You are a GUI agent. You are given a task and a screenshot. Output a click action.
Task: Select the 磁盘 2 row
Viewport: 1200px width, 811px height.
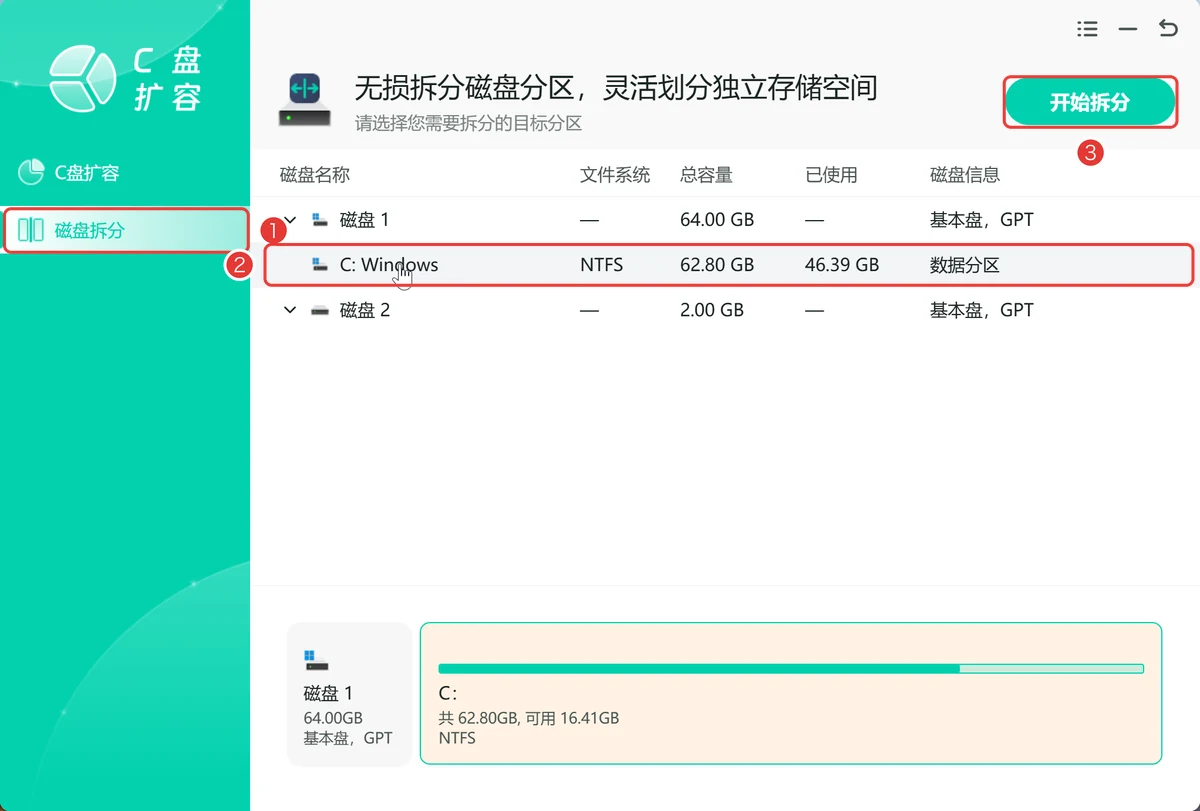pyautogui.click(x=725, y=310)
